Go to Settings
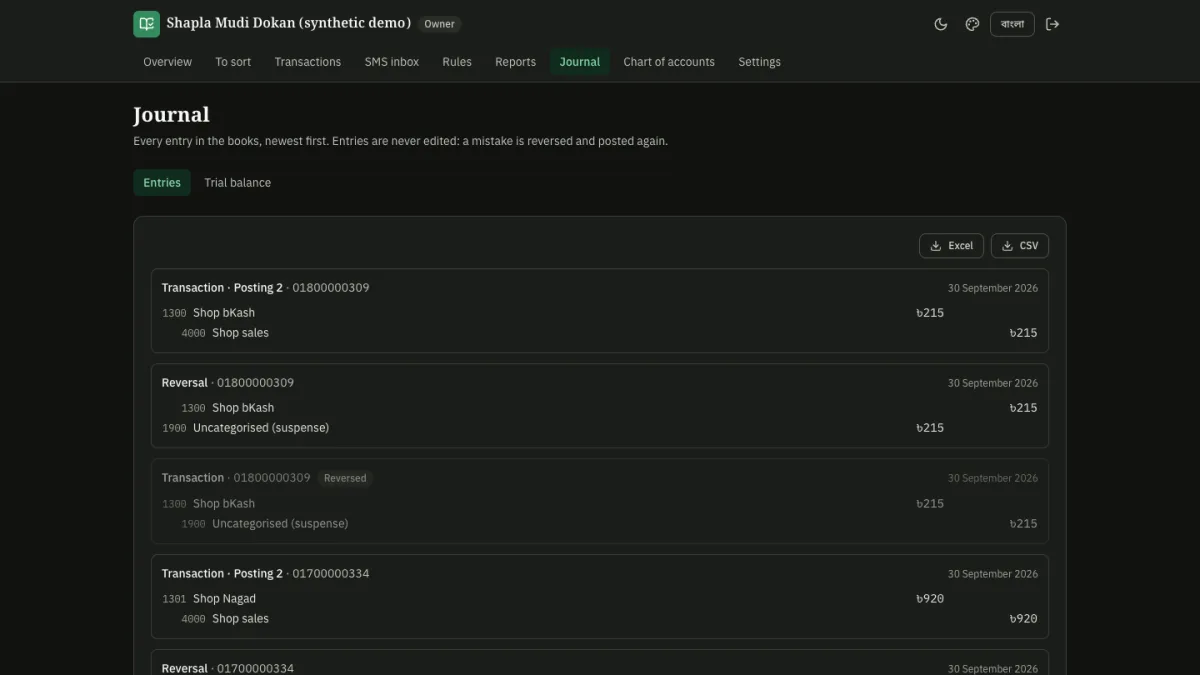This screenshot has height=675, width=1200. pos(760,62)
